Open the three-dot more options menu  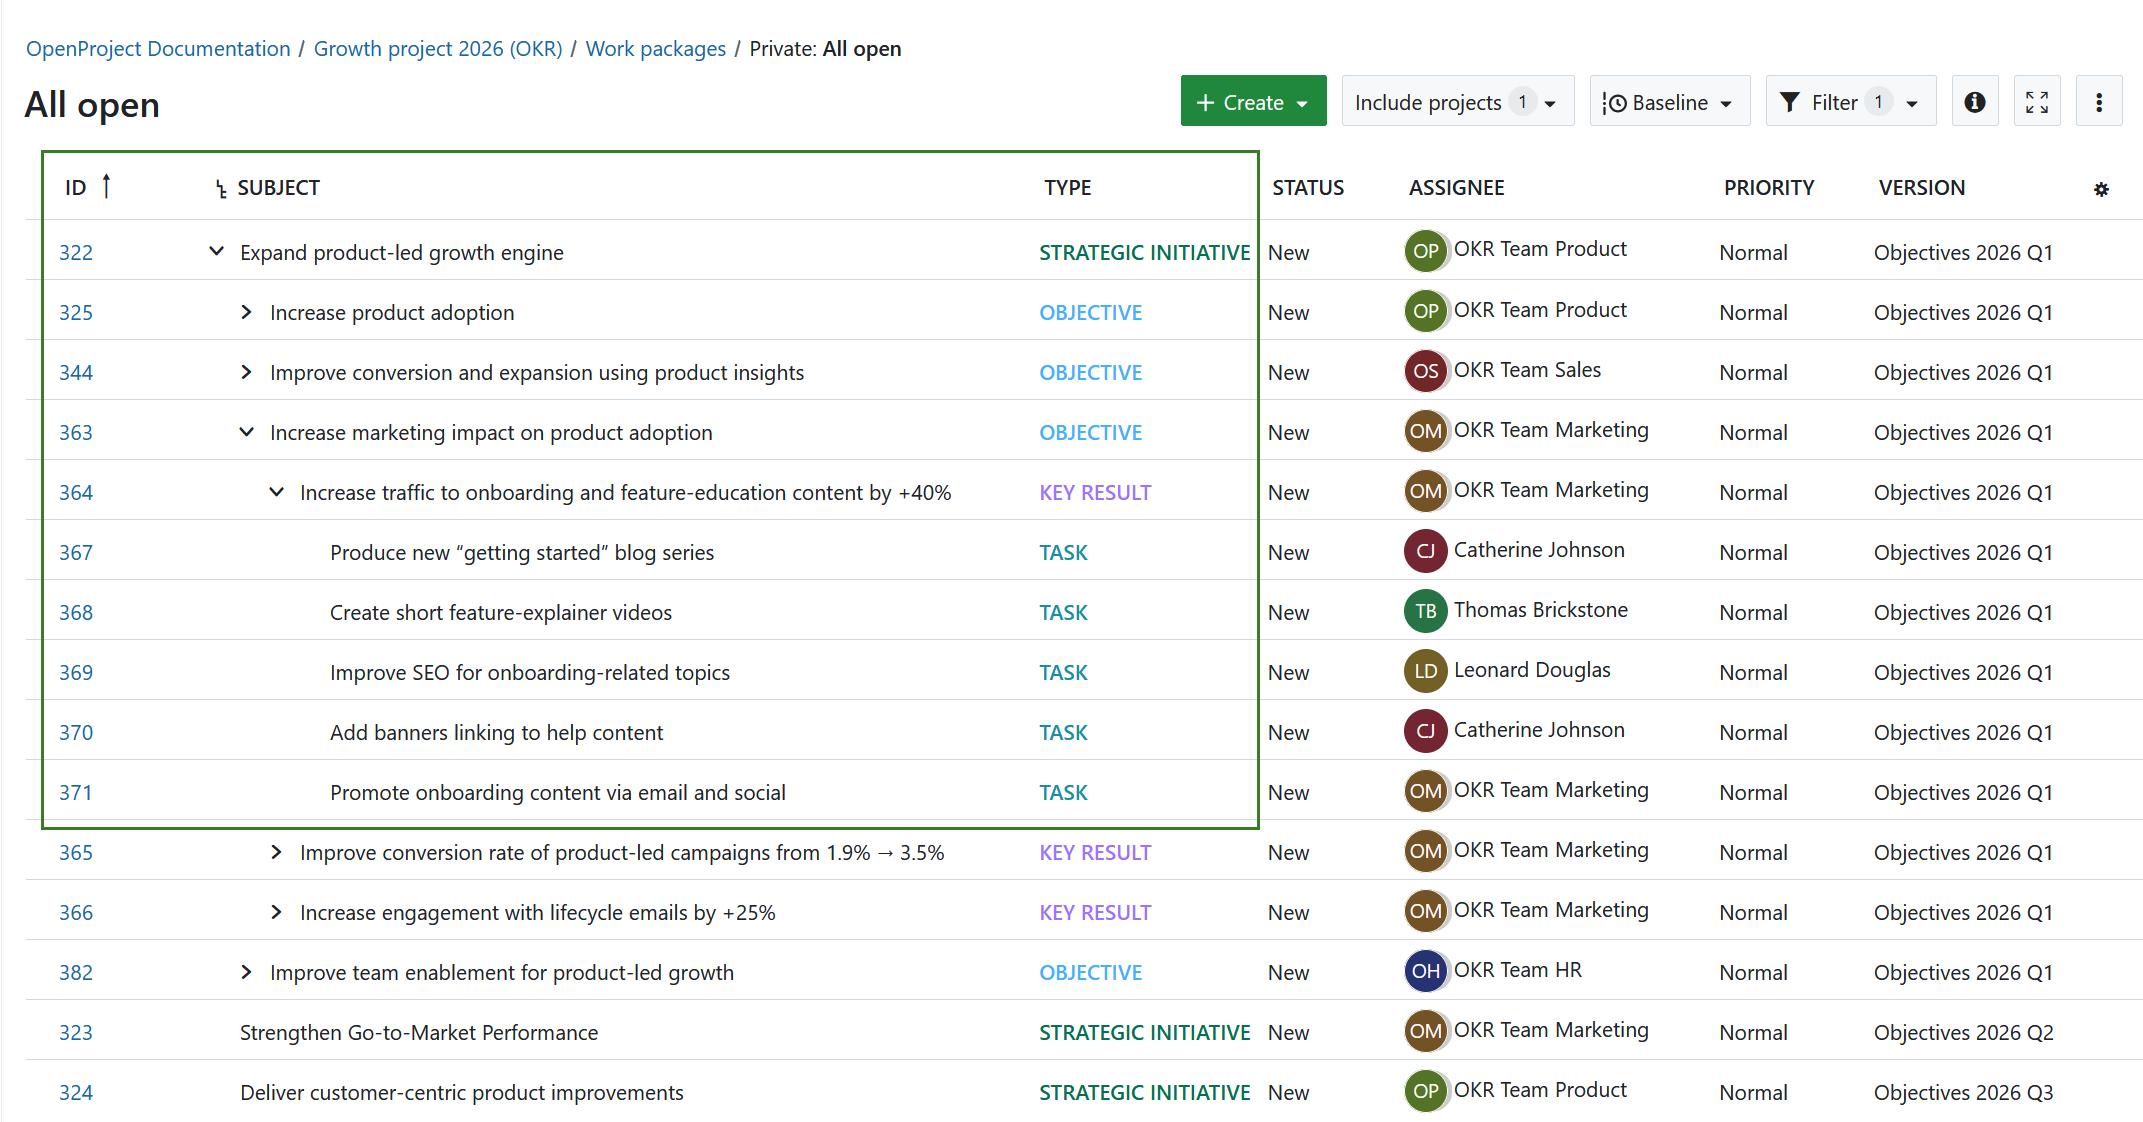pos(2099,100)
